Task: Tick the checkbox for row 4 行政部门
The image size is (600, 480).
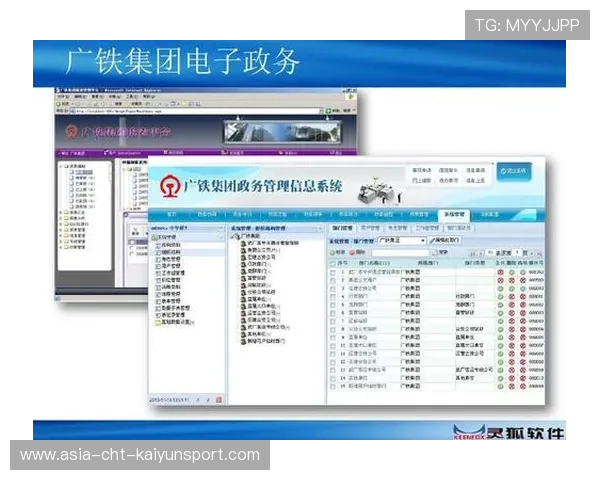Action: pos(333,297)
